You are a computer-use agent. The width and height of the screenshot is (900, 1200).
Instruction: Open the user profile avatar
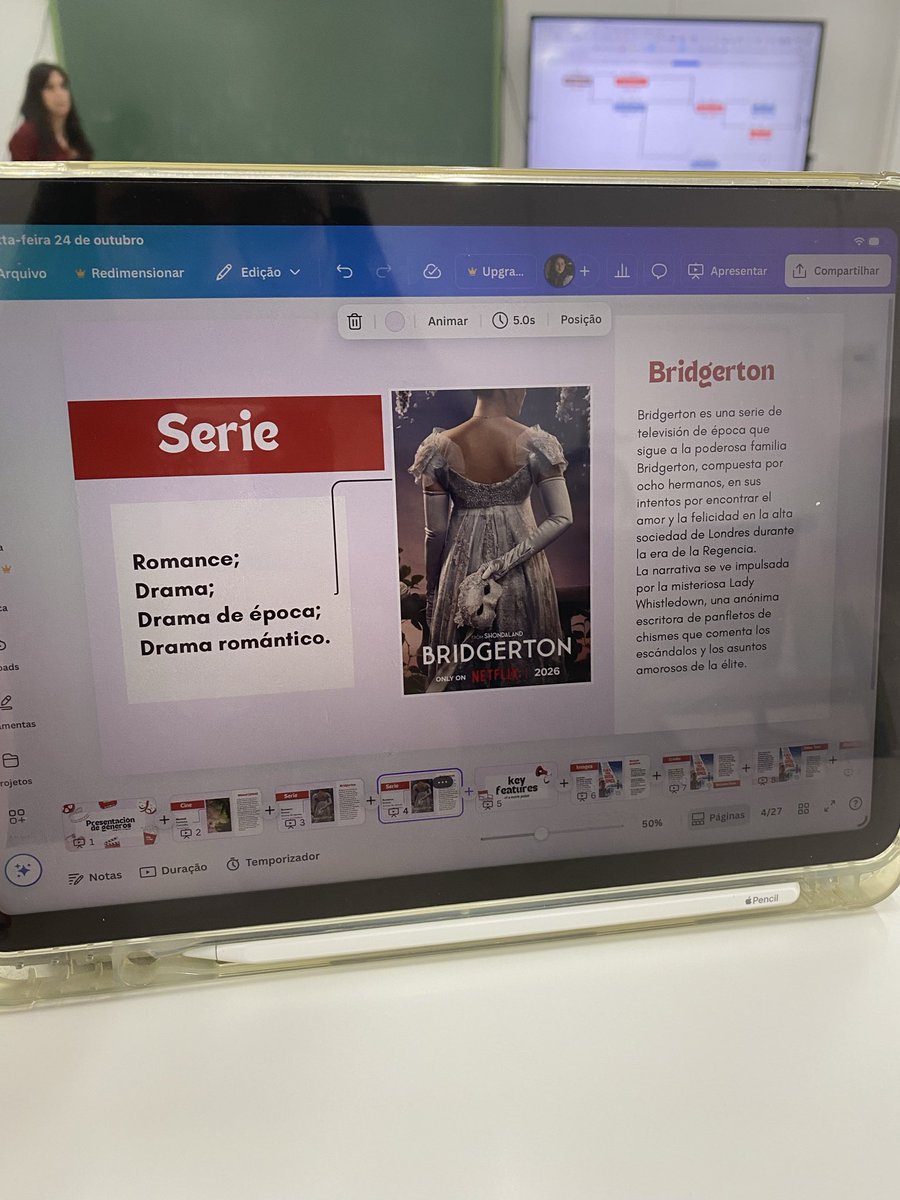[x=558, y=271]
